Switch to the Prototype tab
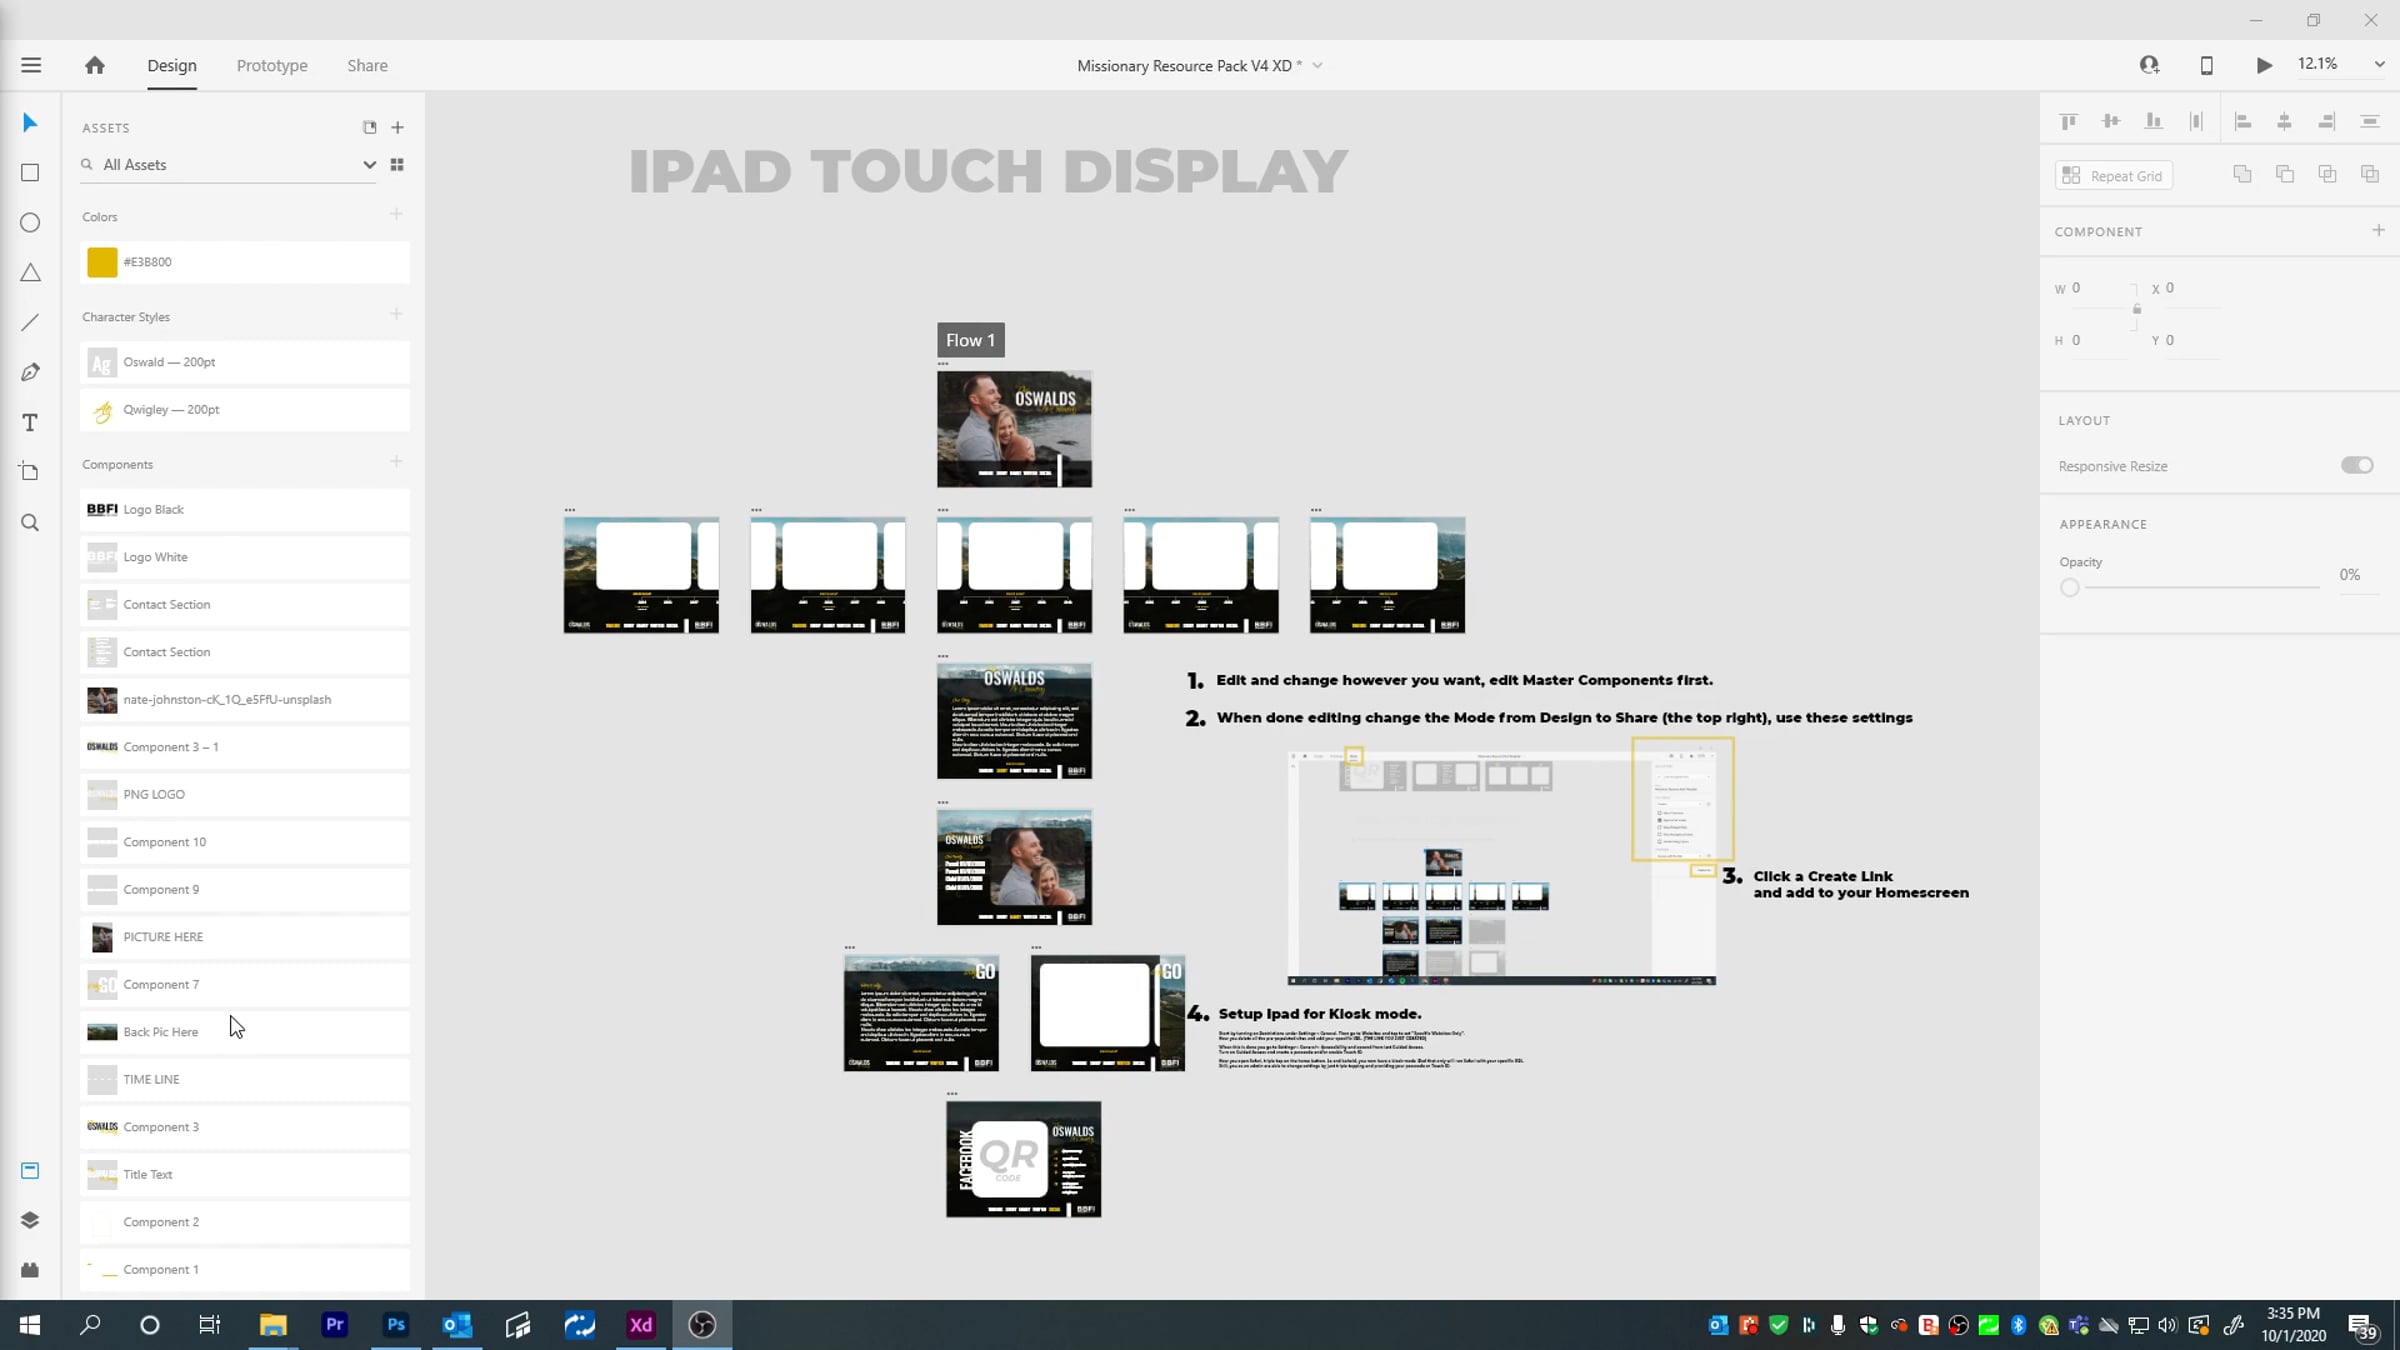The image size is (2400, 1350). pyautogui.click(x=272, y=66)
